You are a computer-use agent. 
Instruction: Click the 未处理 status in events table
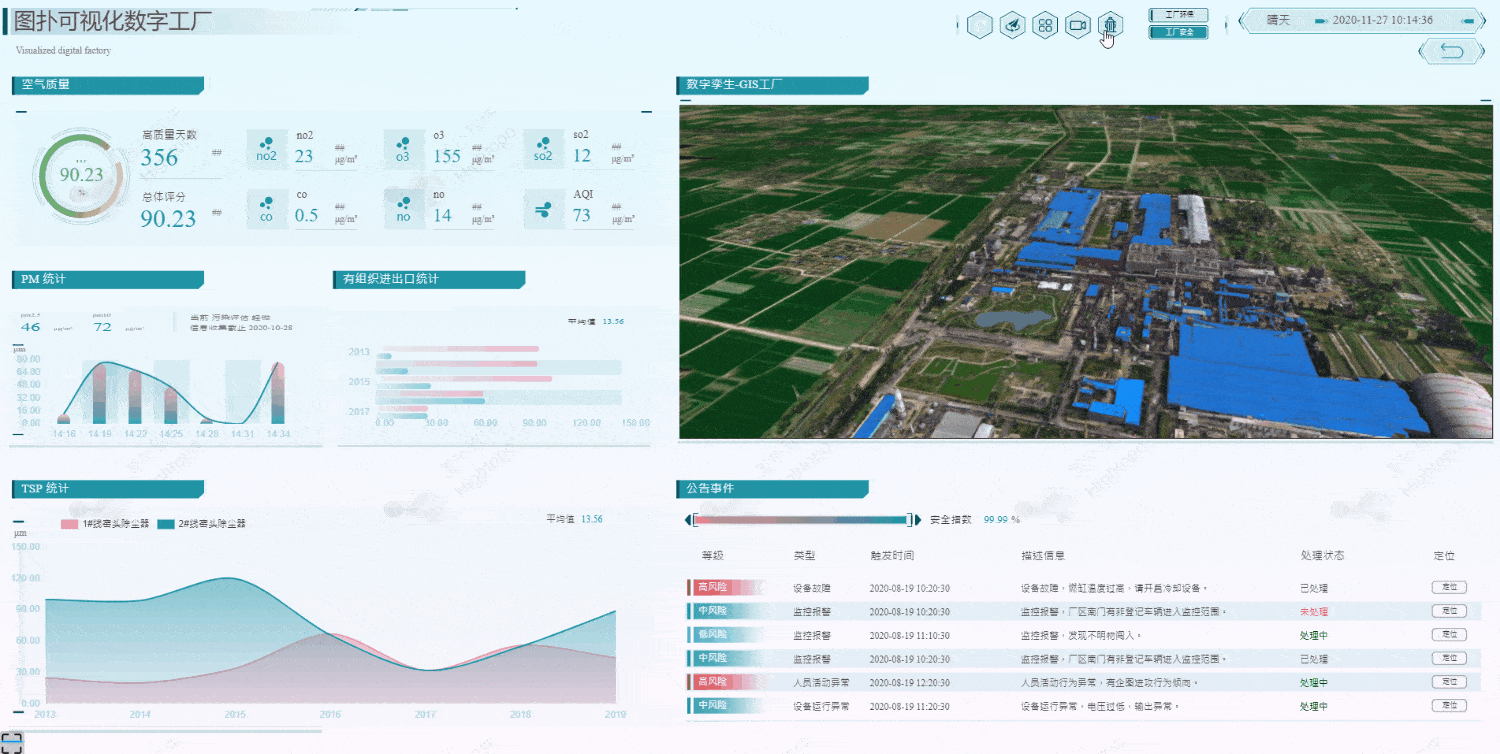pyautogui.click(x=1313, y=611)
